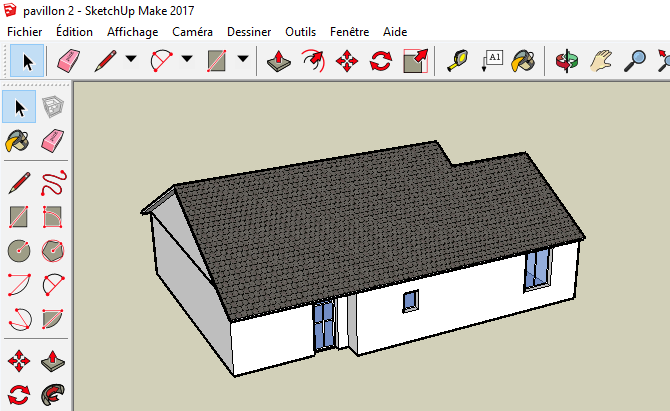
Task: Select the Tape Measure tool
Action: [458, 62]
